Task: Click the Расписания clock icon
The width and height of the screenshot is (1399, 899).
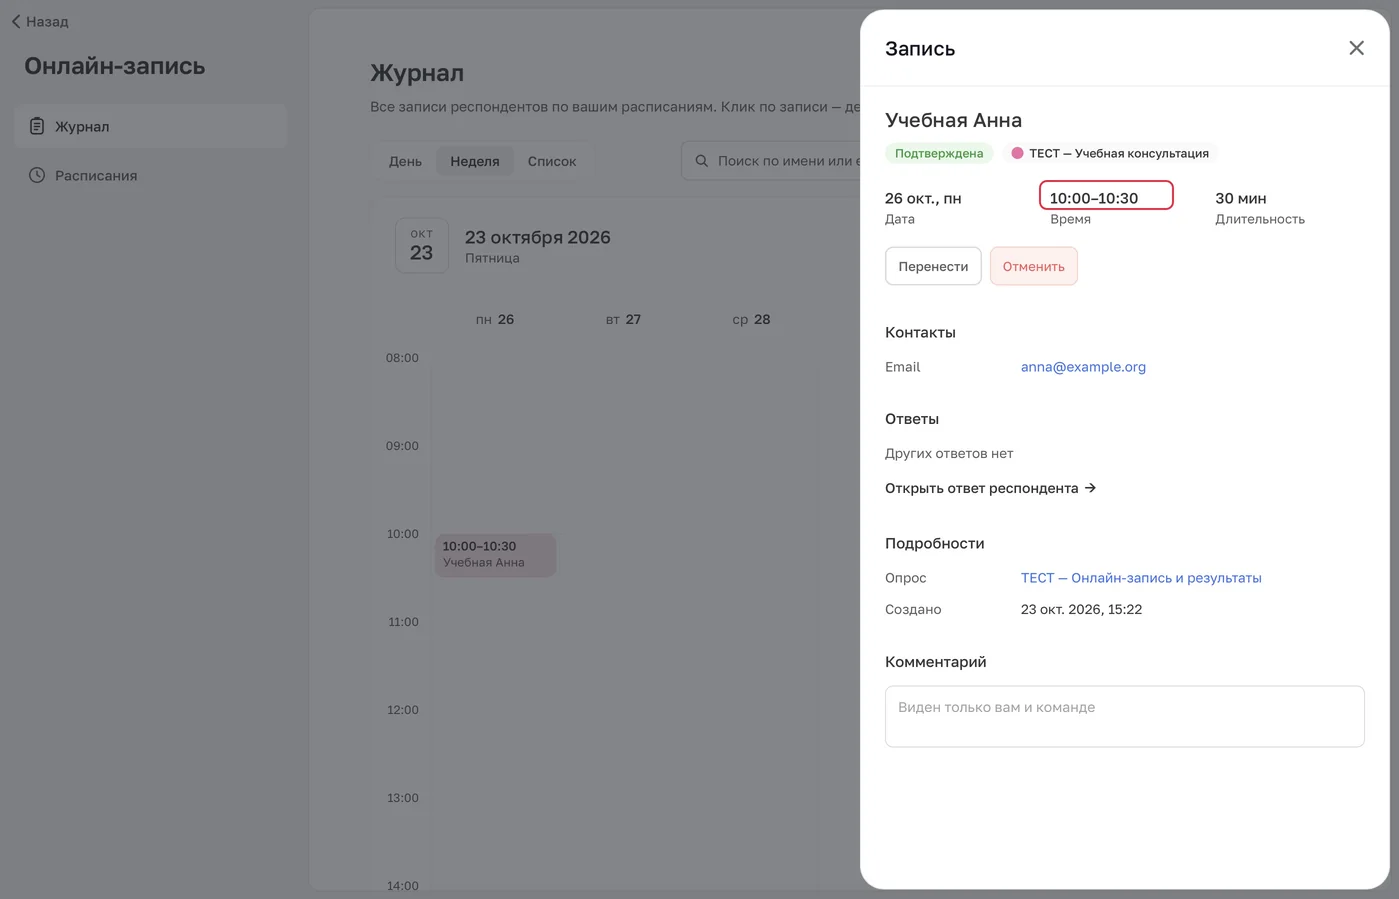Action: point(37,175)
